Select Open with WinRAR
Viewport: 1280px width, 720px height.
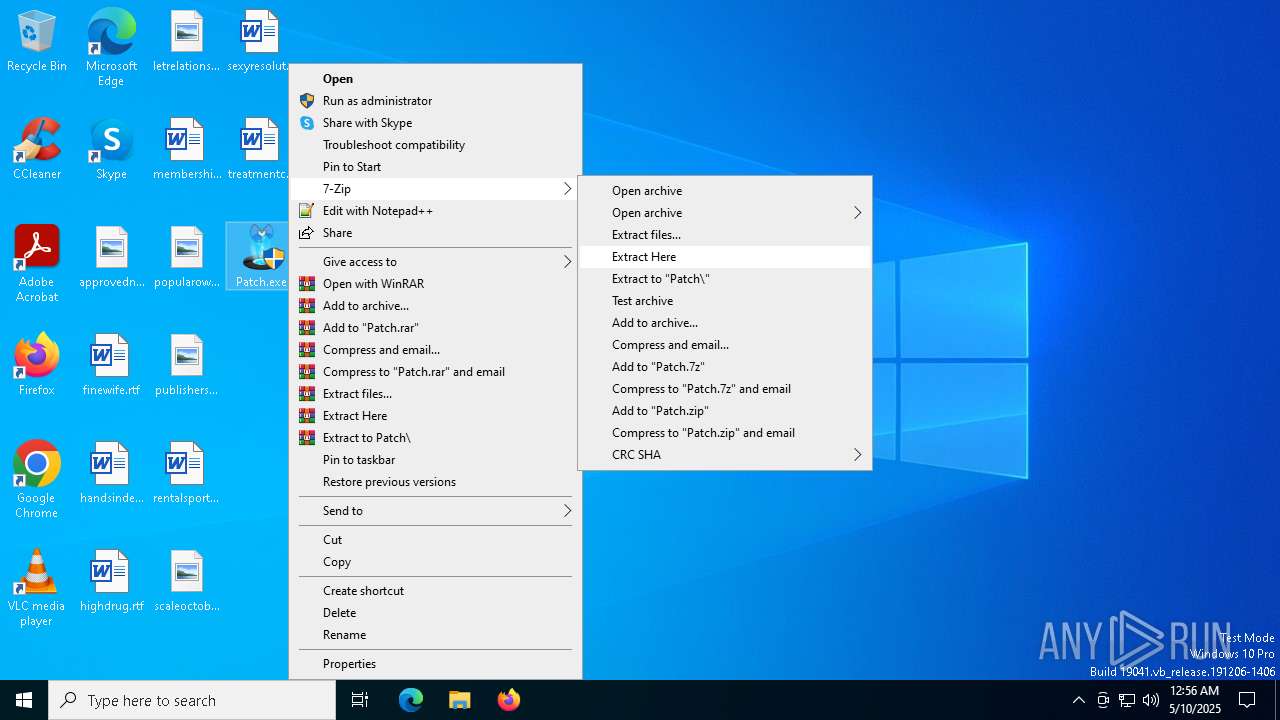pyautogui.click(x=435, y=284)
